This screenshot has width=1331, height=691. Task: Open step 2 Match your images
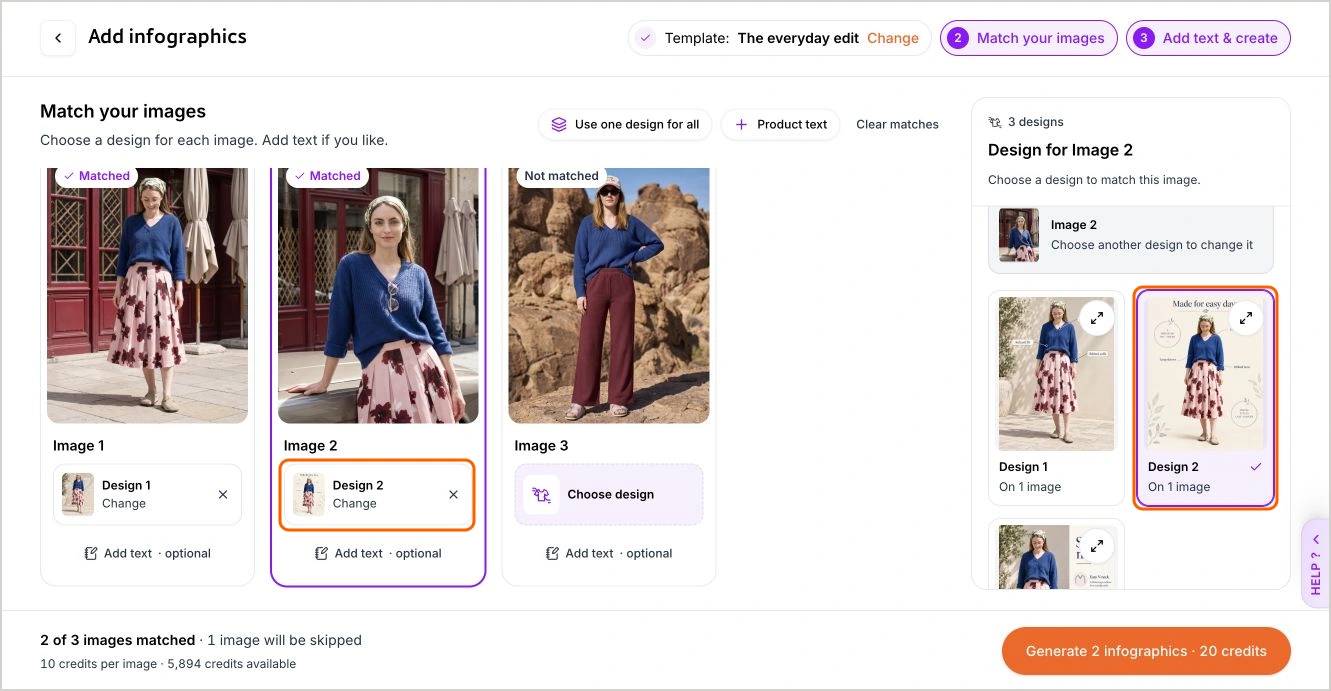[1029, 38]
